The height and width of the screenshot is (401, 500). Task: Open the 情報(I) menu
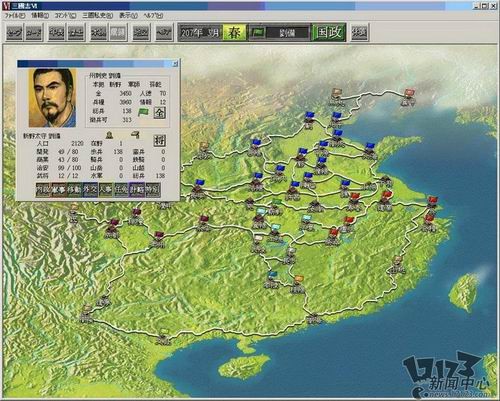[40, 16]
